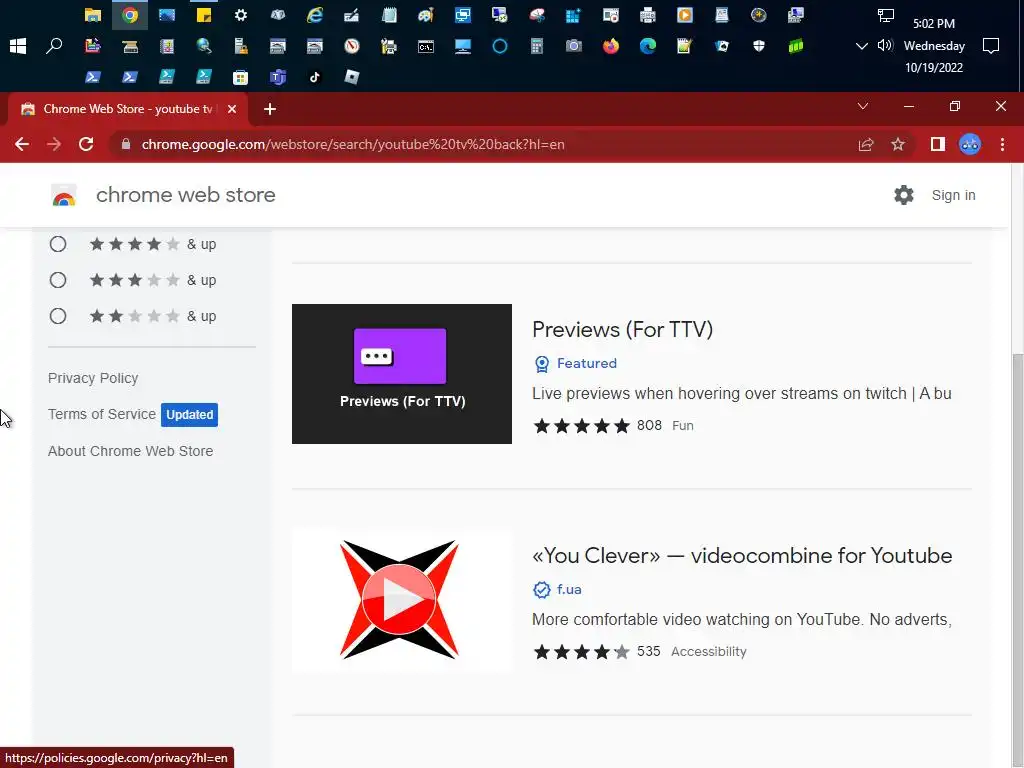Image resolution: width=1024 pixels, height=768 pixels.
Task: Go back to the previous page
Action: 22,144
